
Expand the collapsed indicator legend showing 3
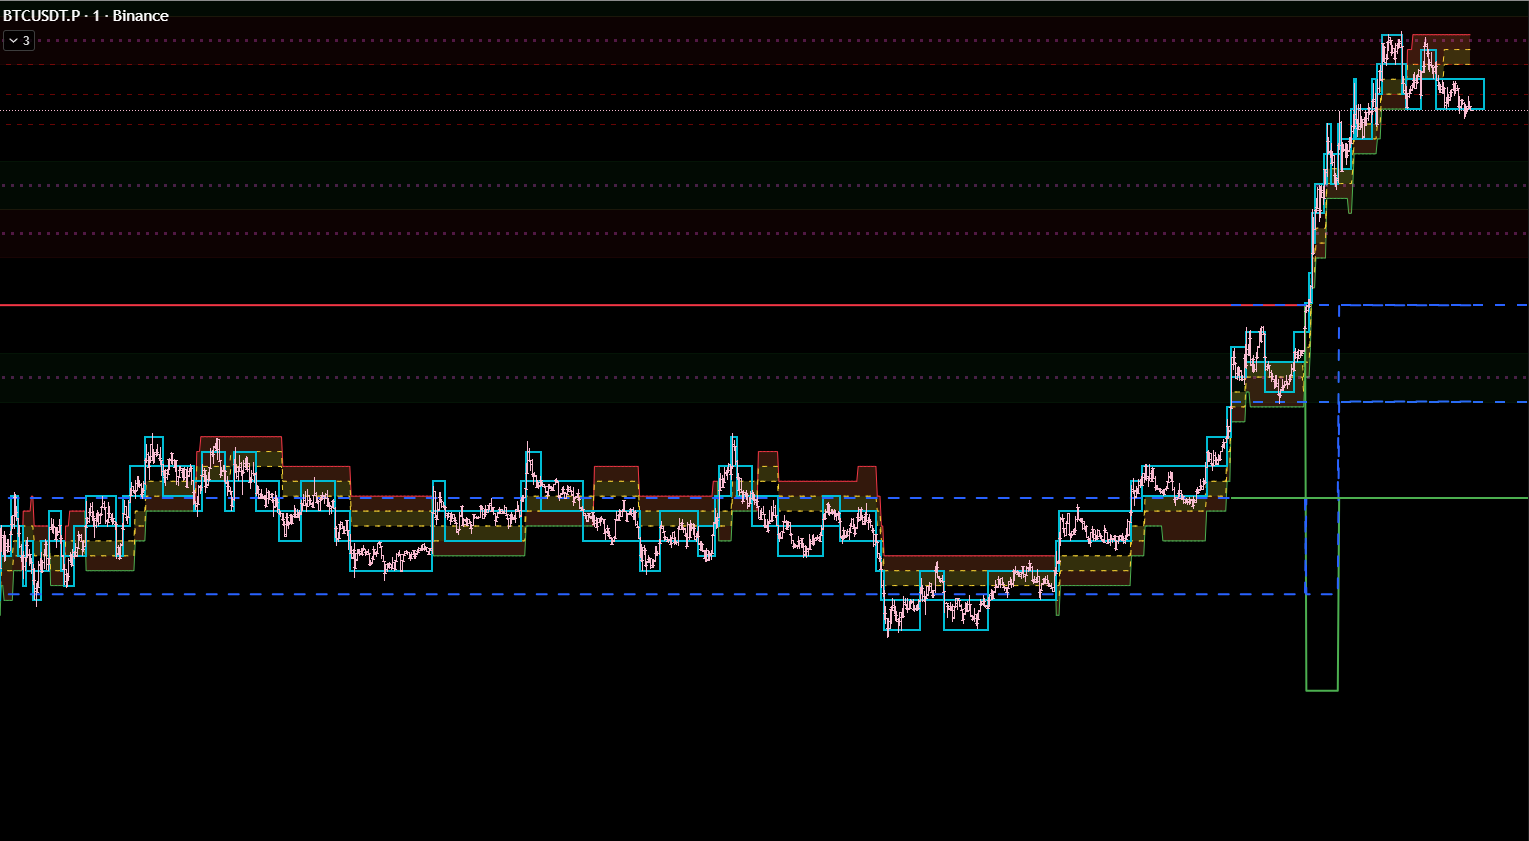(x=19, y=41)
